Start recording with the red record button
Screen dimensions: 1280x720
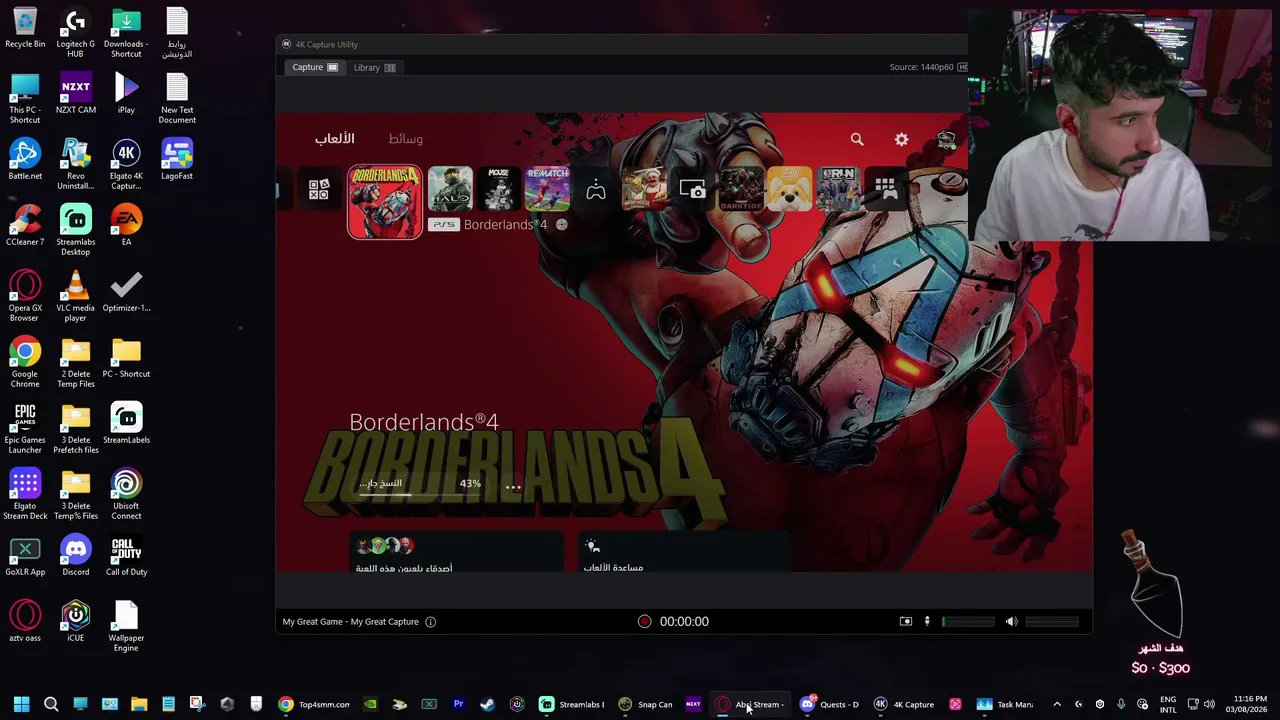[644, 622]
